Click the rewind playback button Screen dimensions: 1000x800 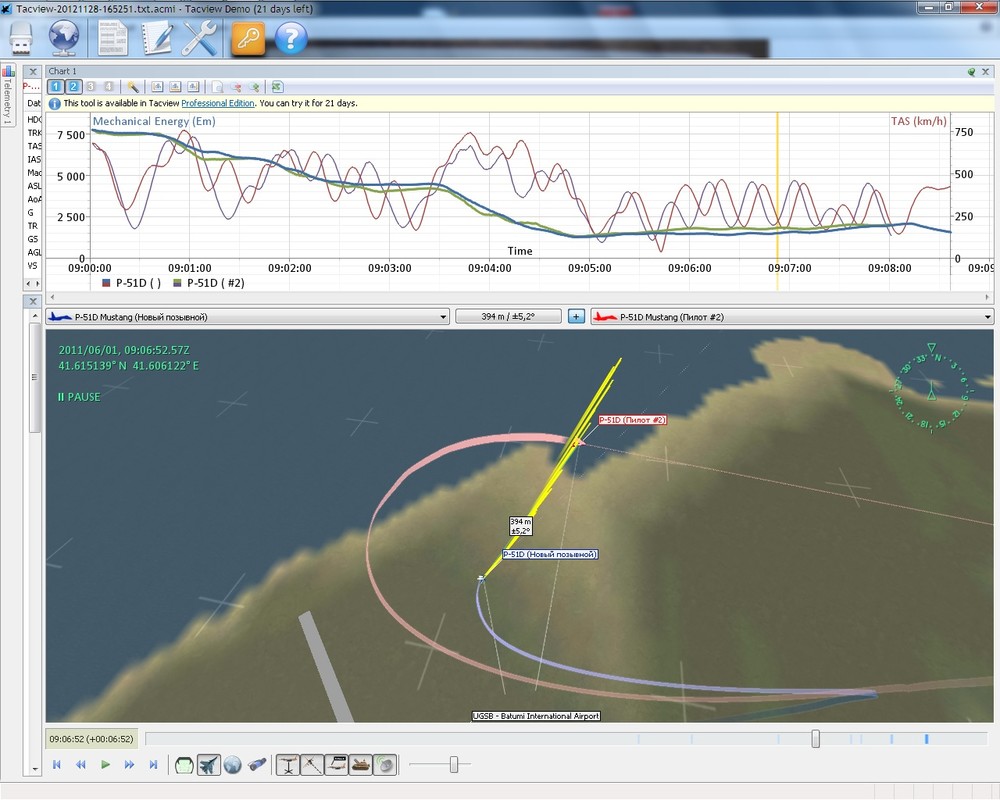(81, 764)
